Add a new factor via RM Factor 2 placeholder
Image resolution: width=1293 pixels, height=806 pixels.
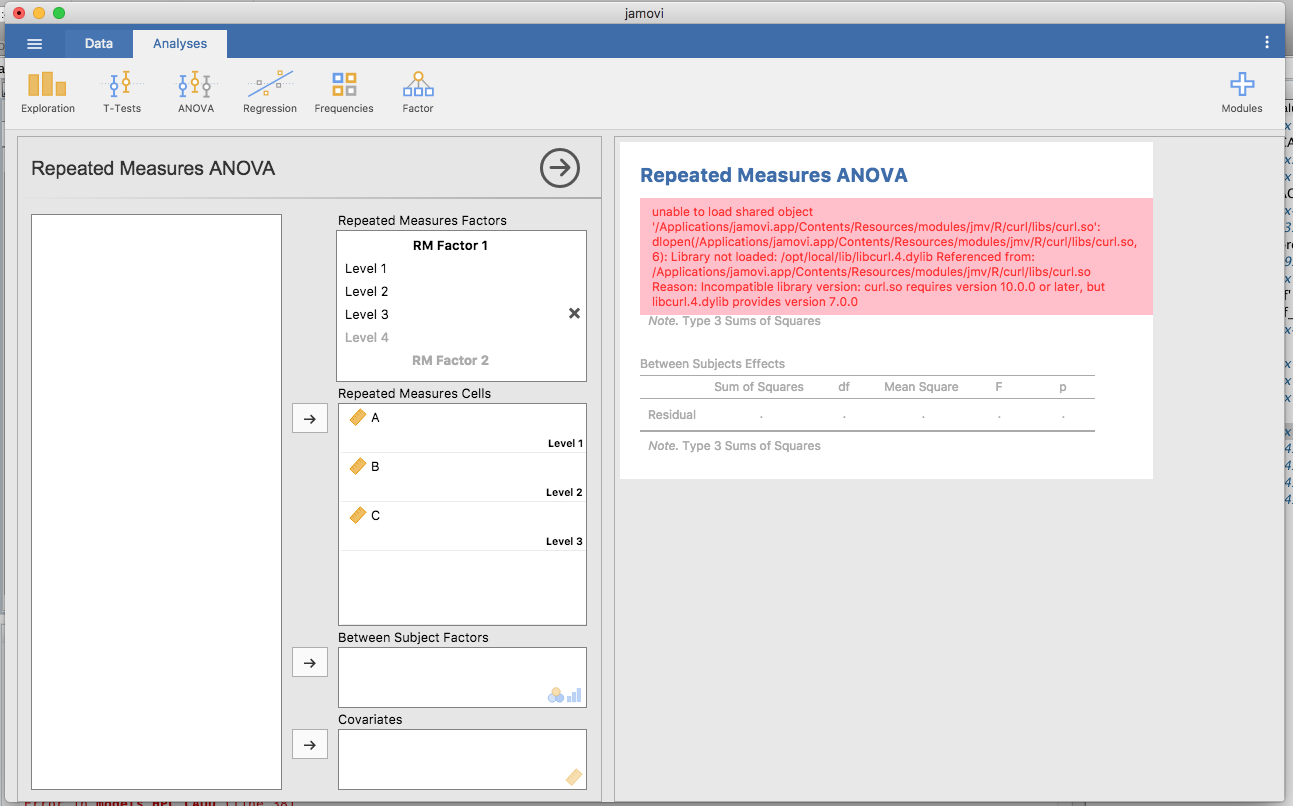point(450,360)
